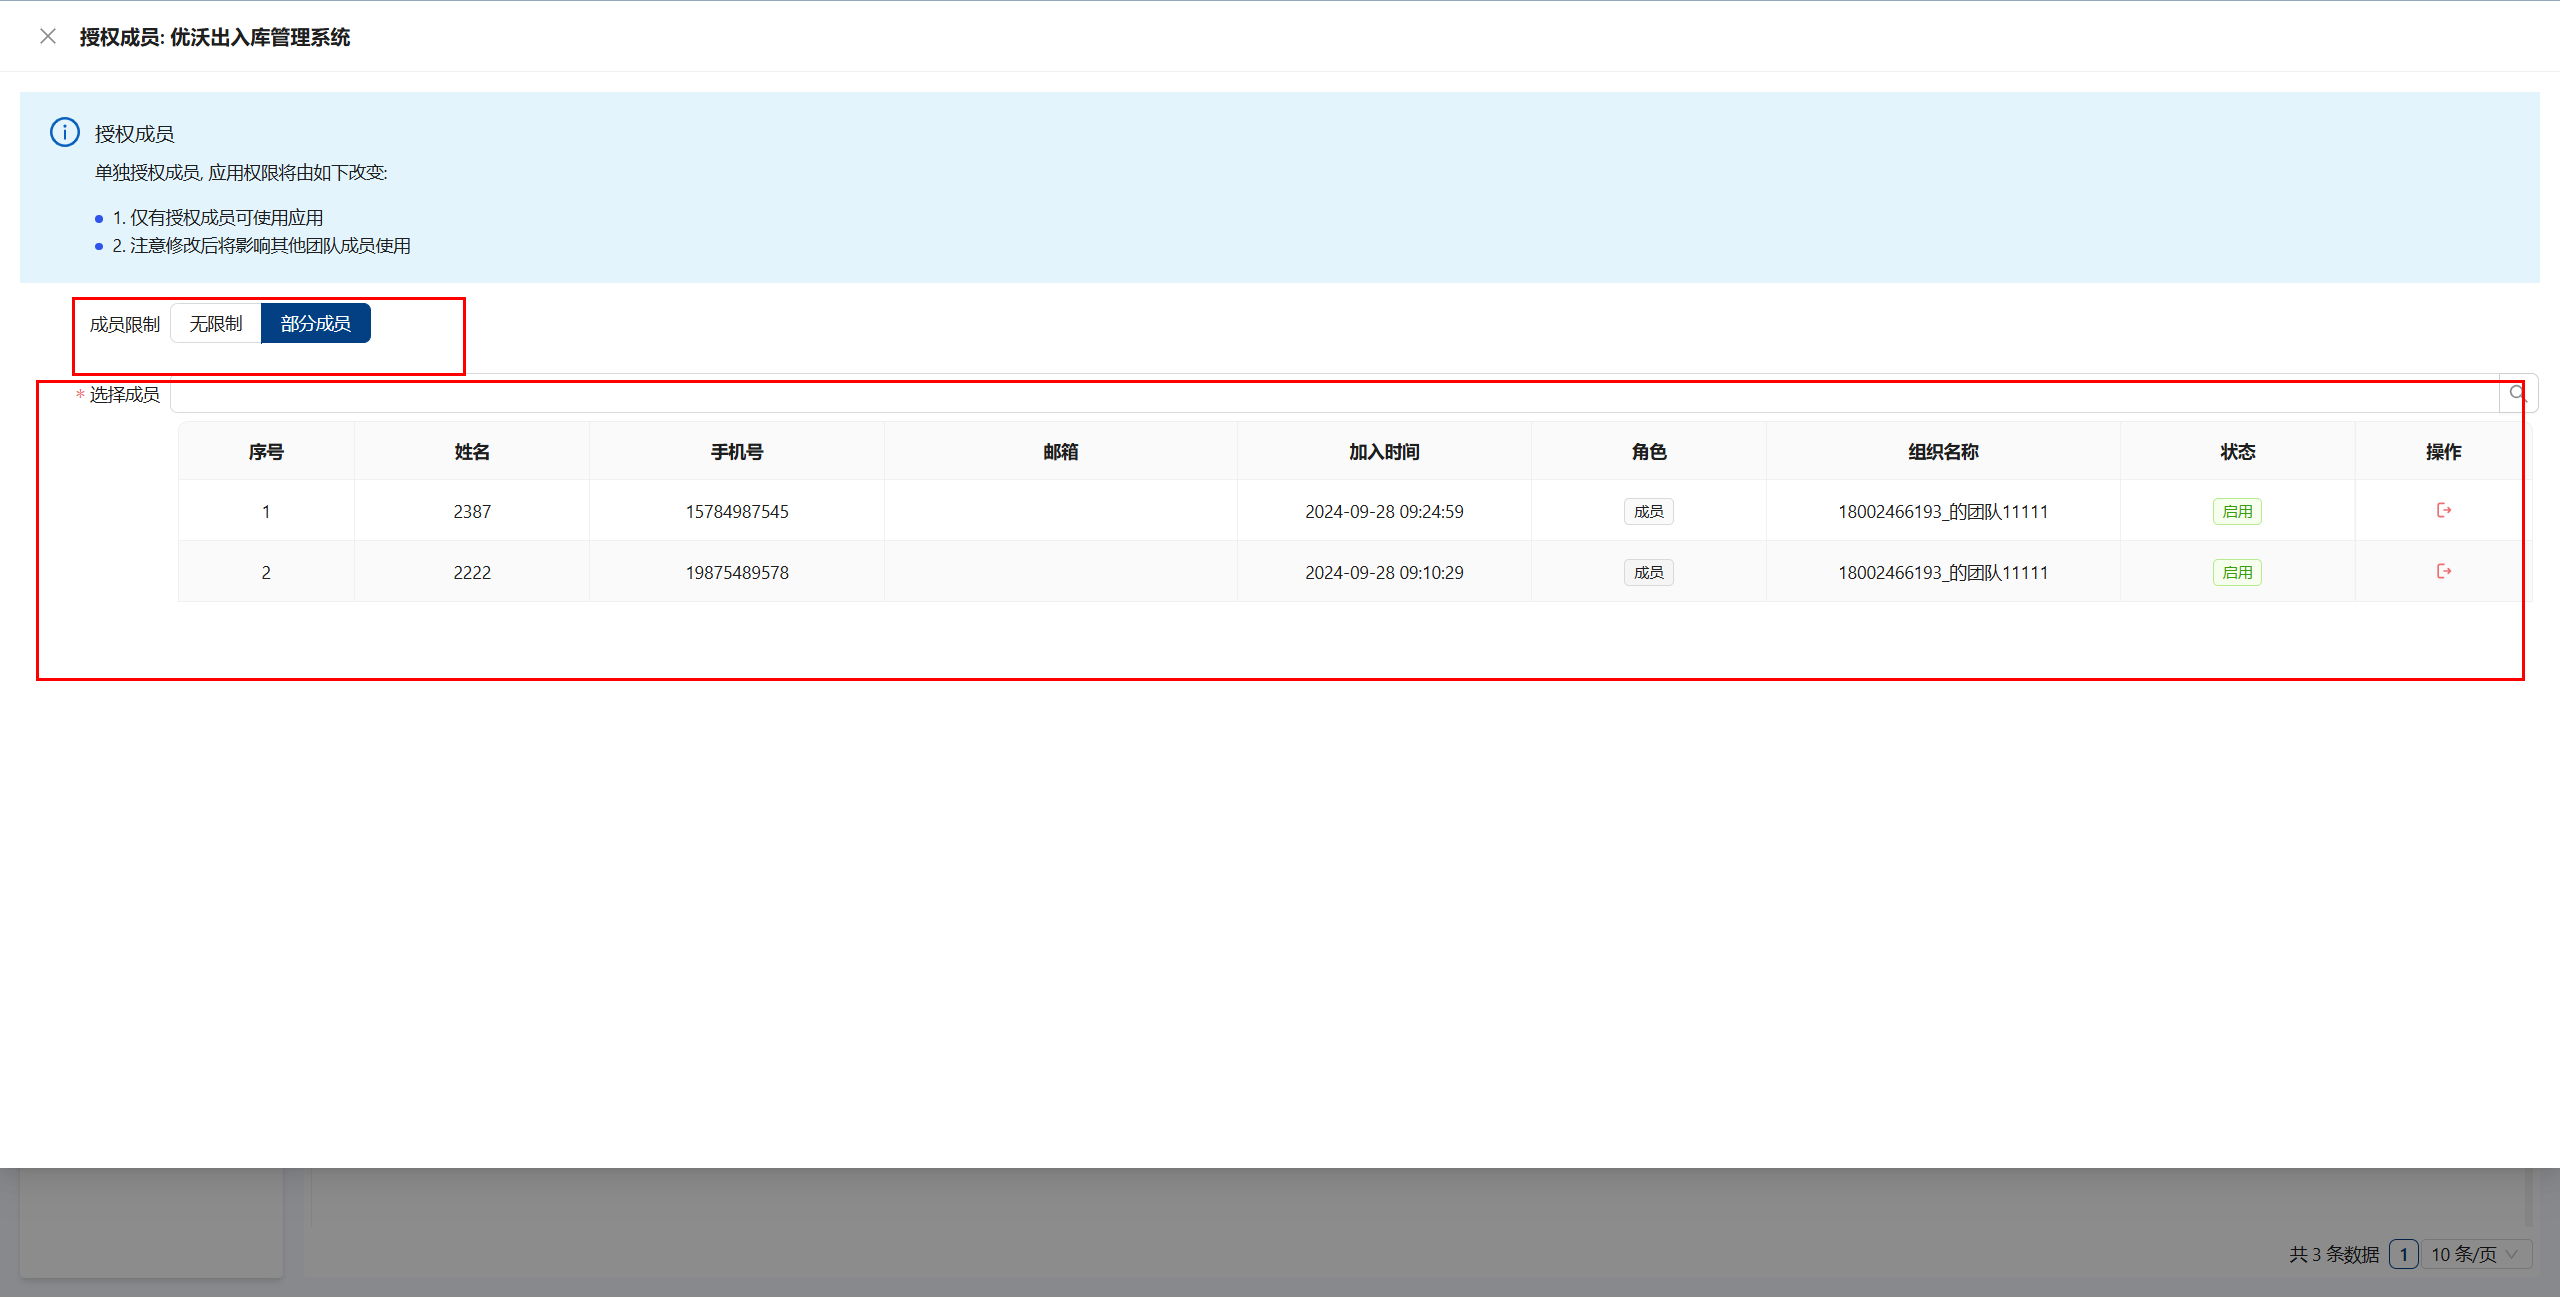Go to page 1 in pagination
The width and height of the screenshot is (2560, 1297).
[2403, 1254]
